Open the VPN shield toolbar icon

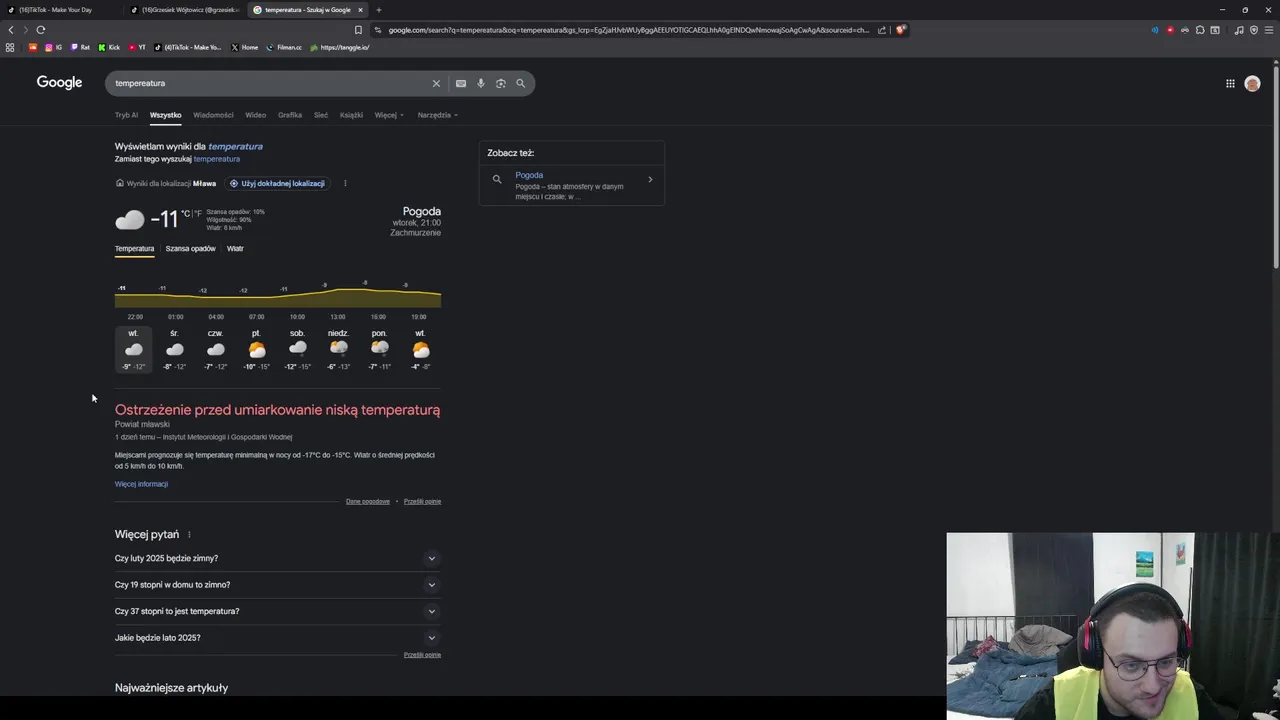coord(1254,30)
